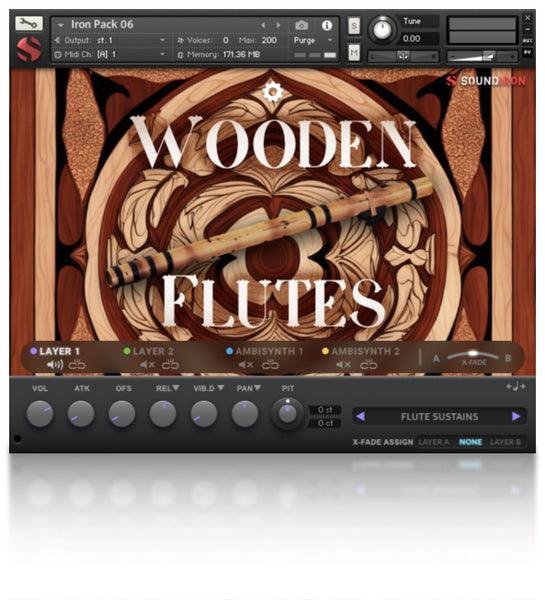Viewport: 545px width, 600px height.
Task: Click the blue dot beside Ambisynth 1
Action: pyautogui.click(x=229, y=351)
